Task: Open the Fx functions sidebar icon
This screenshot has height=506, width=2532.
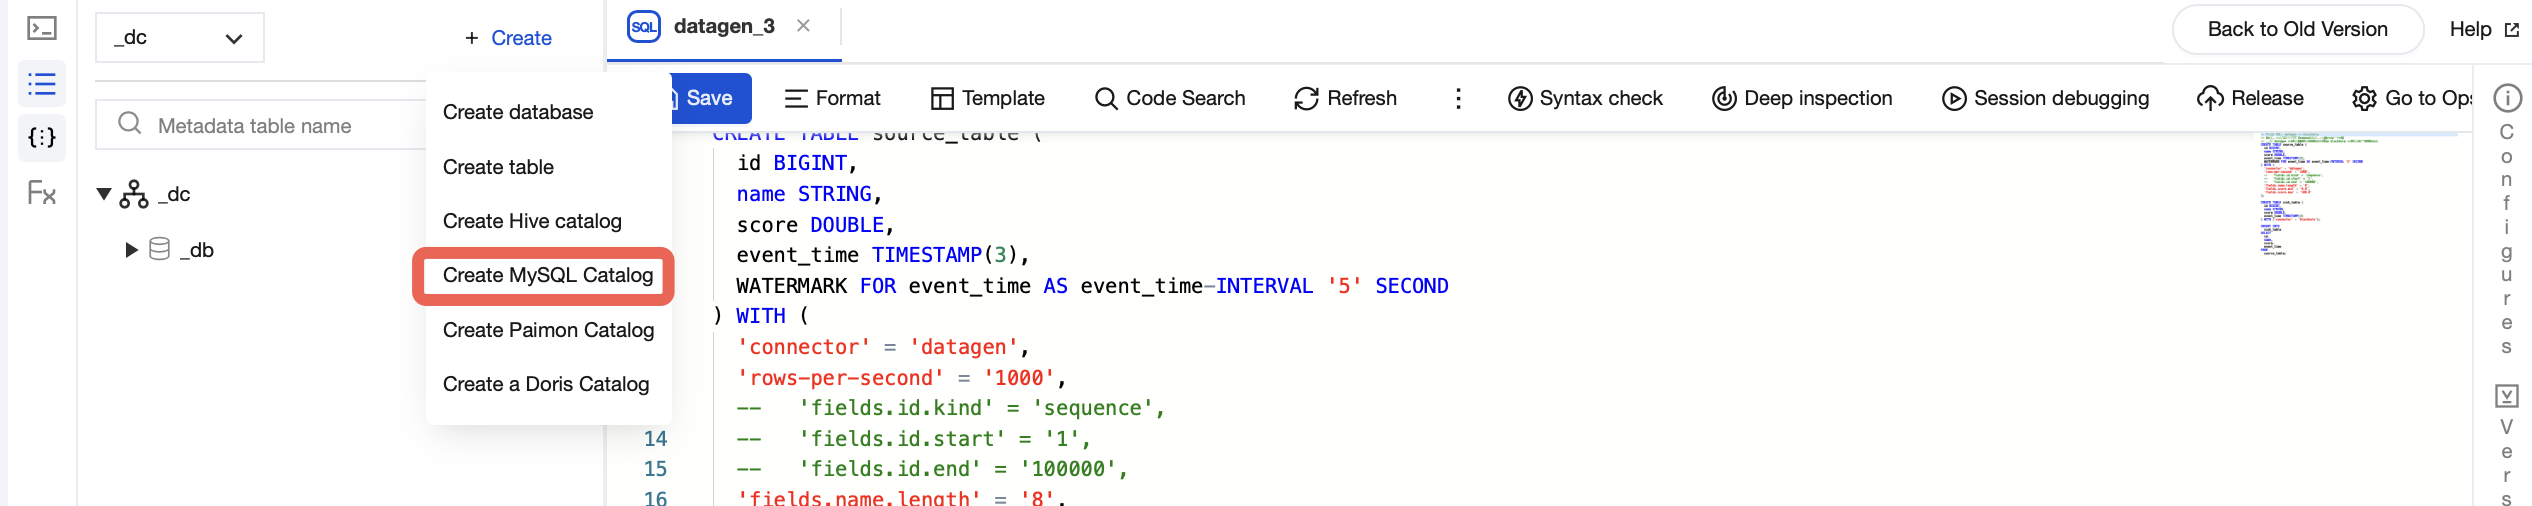Action: (x=42, y=192)
